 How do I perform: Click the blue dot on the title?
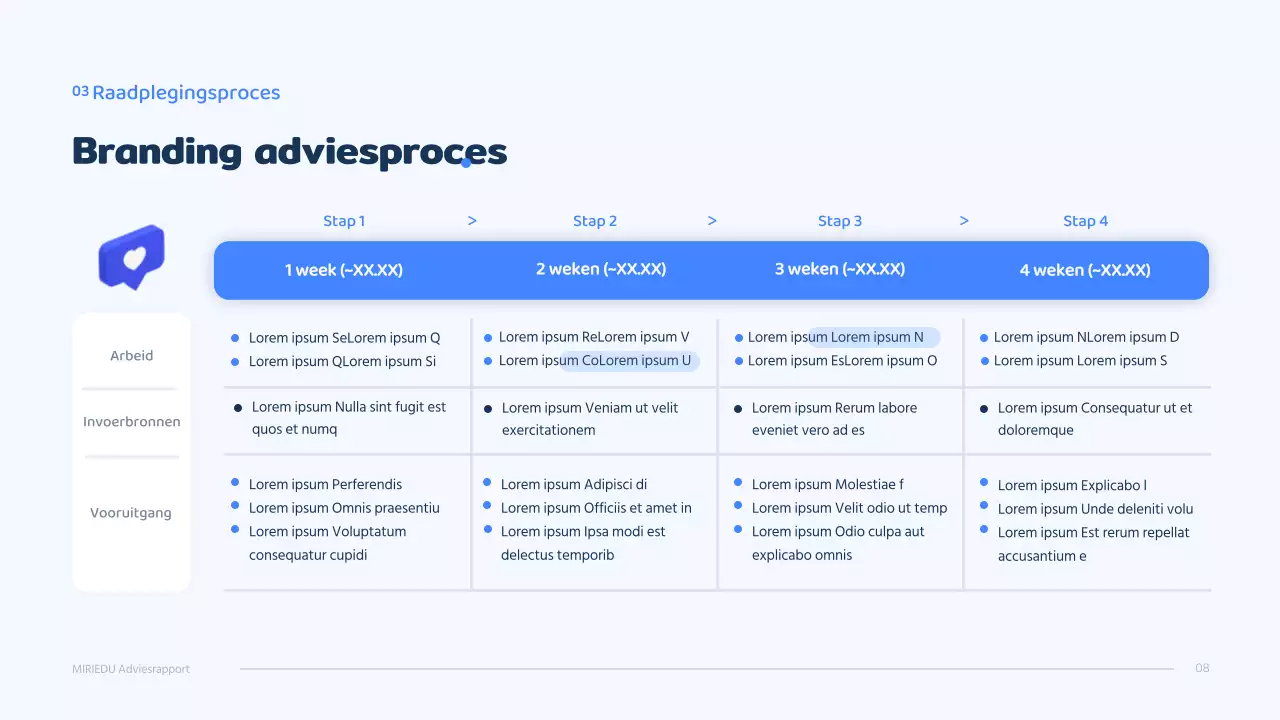pos(466,163)
